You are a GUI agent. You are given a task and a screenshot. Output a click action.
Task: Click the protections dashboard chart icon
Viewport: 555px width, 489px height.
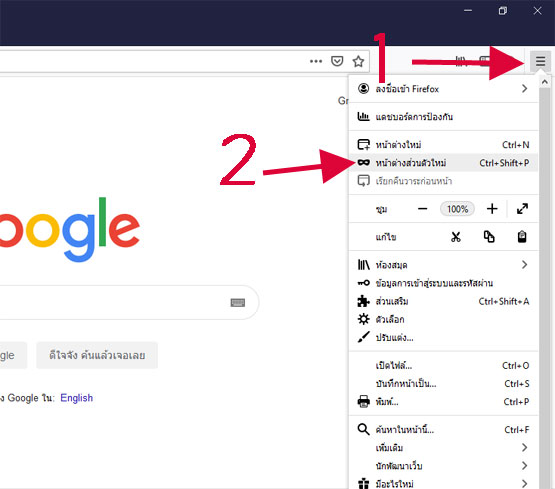pos(364,116)
